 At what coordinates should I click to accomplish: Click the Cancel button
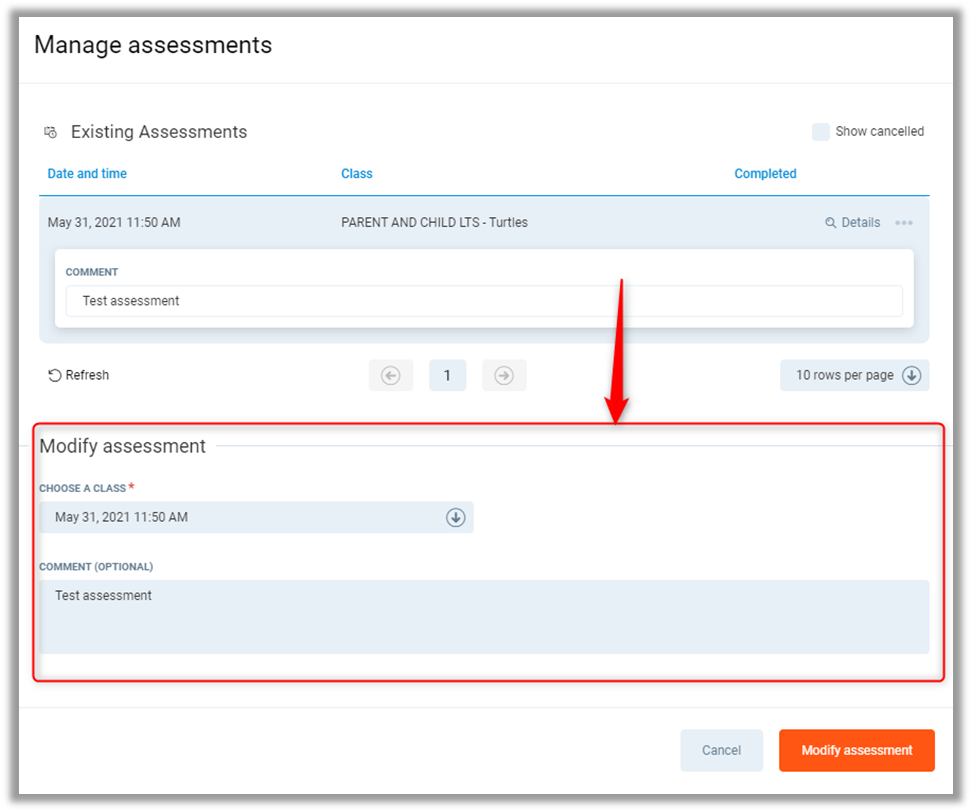(x=721, y=751)
